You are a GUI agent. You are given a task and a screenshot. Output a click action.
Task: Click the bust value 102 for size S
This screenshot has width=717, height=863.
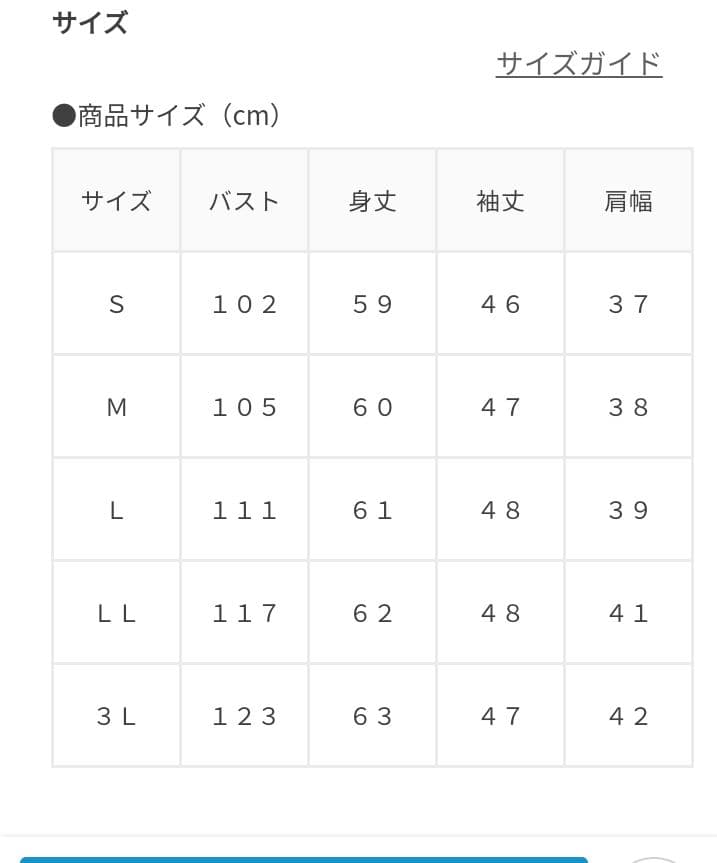244,304
